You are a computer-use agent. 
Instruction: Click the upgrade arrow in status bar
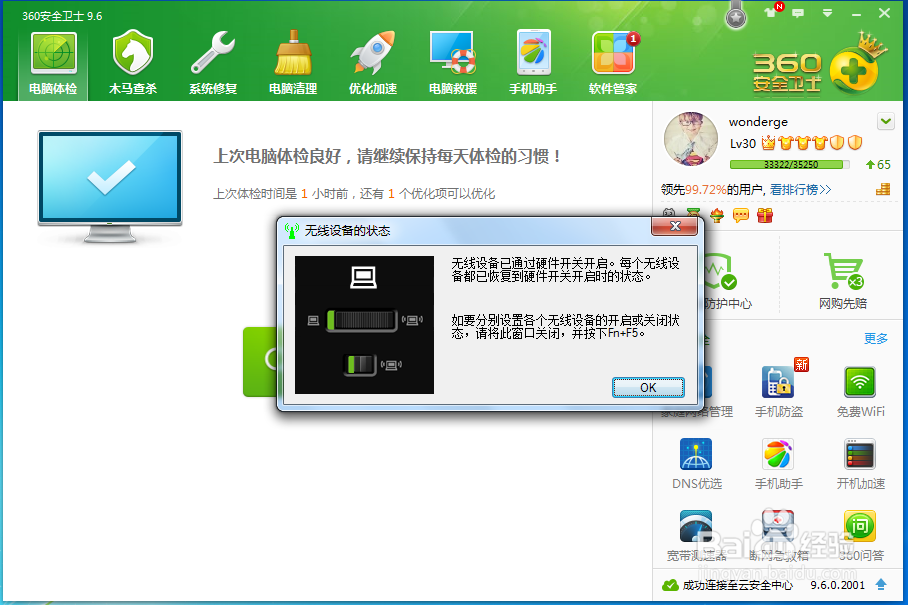pos(881,584)
